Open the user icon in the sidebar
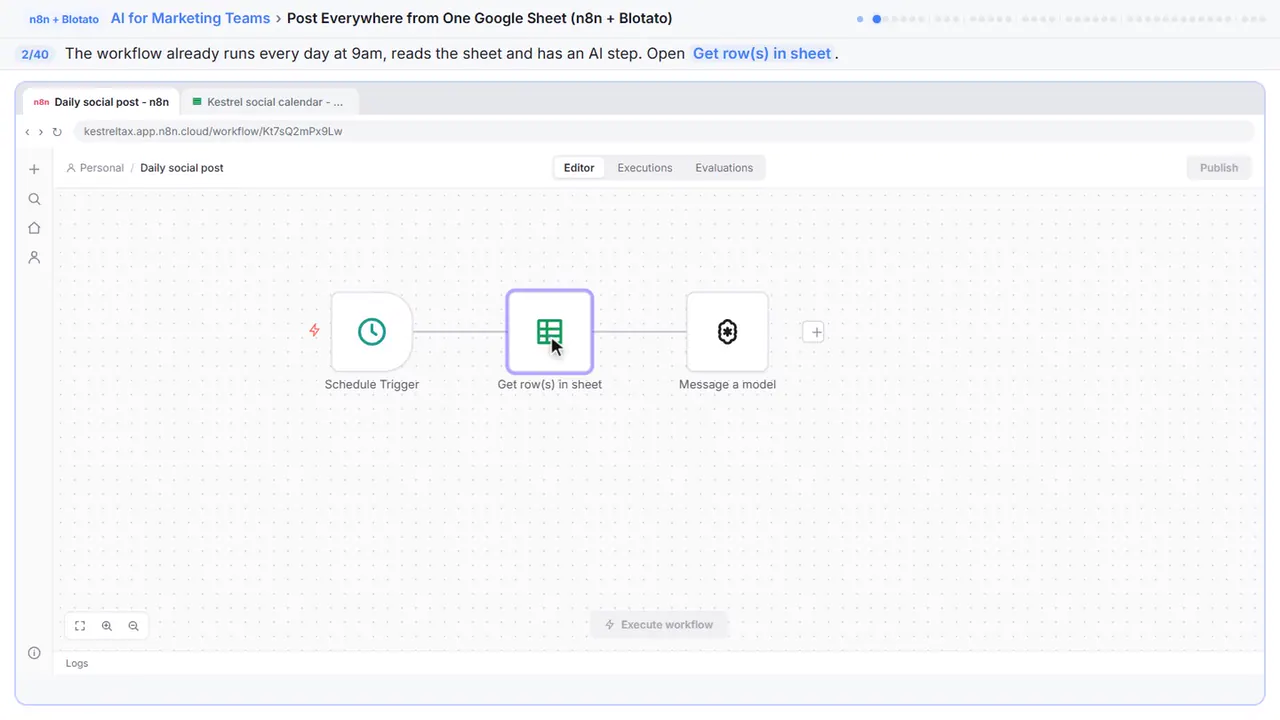The height and width of the screenshot is (720, 1280). click(34, 257)
